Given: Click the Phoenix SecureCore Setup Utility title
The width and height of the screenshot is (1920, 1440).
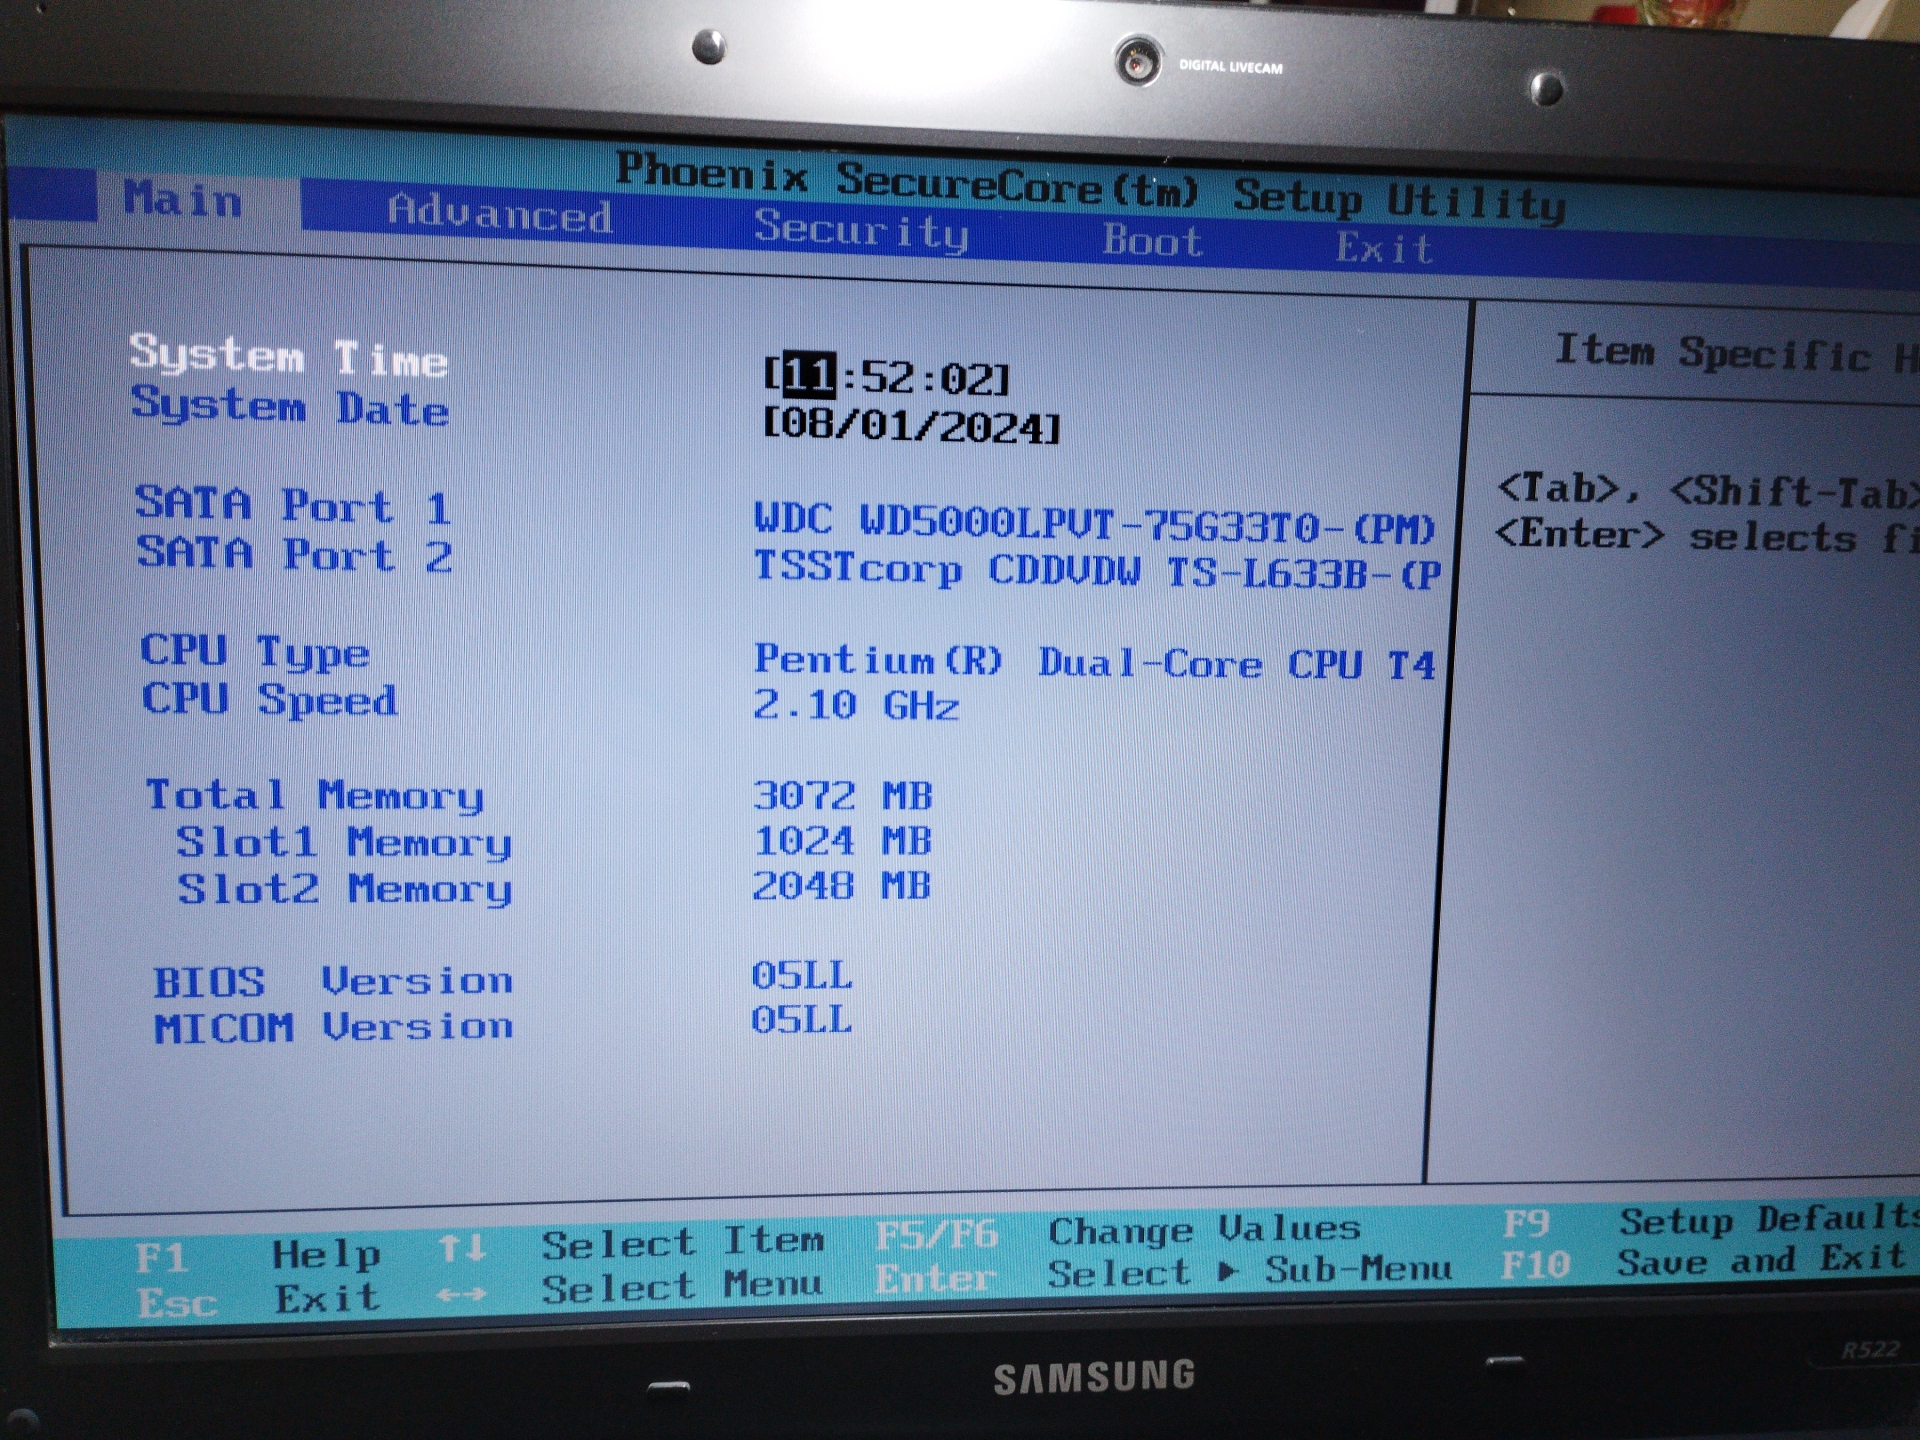Looking at the screenshot, I should 1090,187.
